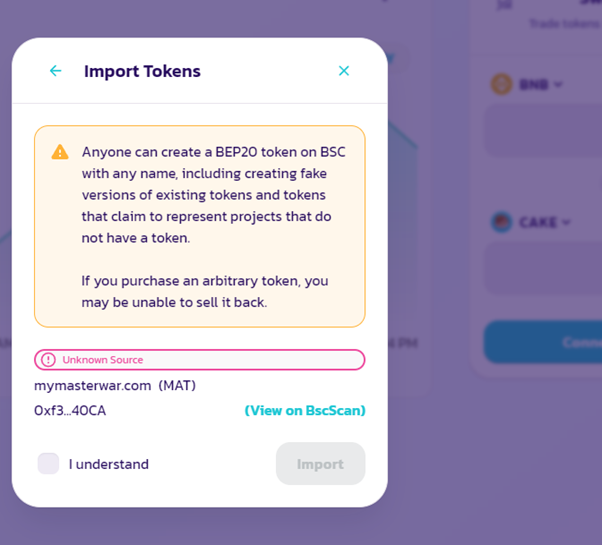
Task: Click the "I understand" label text
Action: 109,464
